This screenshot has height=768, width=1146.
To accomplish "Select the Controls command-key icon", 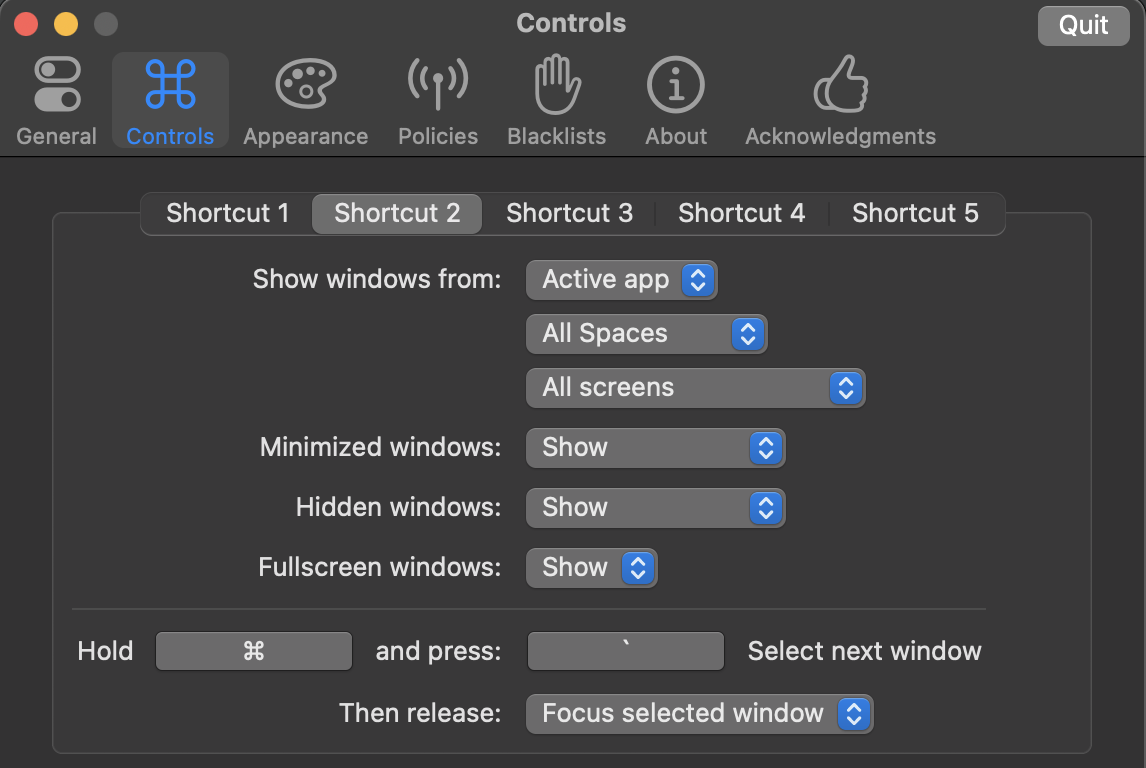I will tap(170, 85).
